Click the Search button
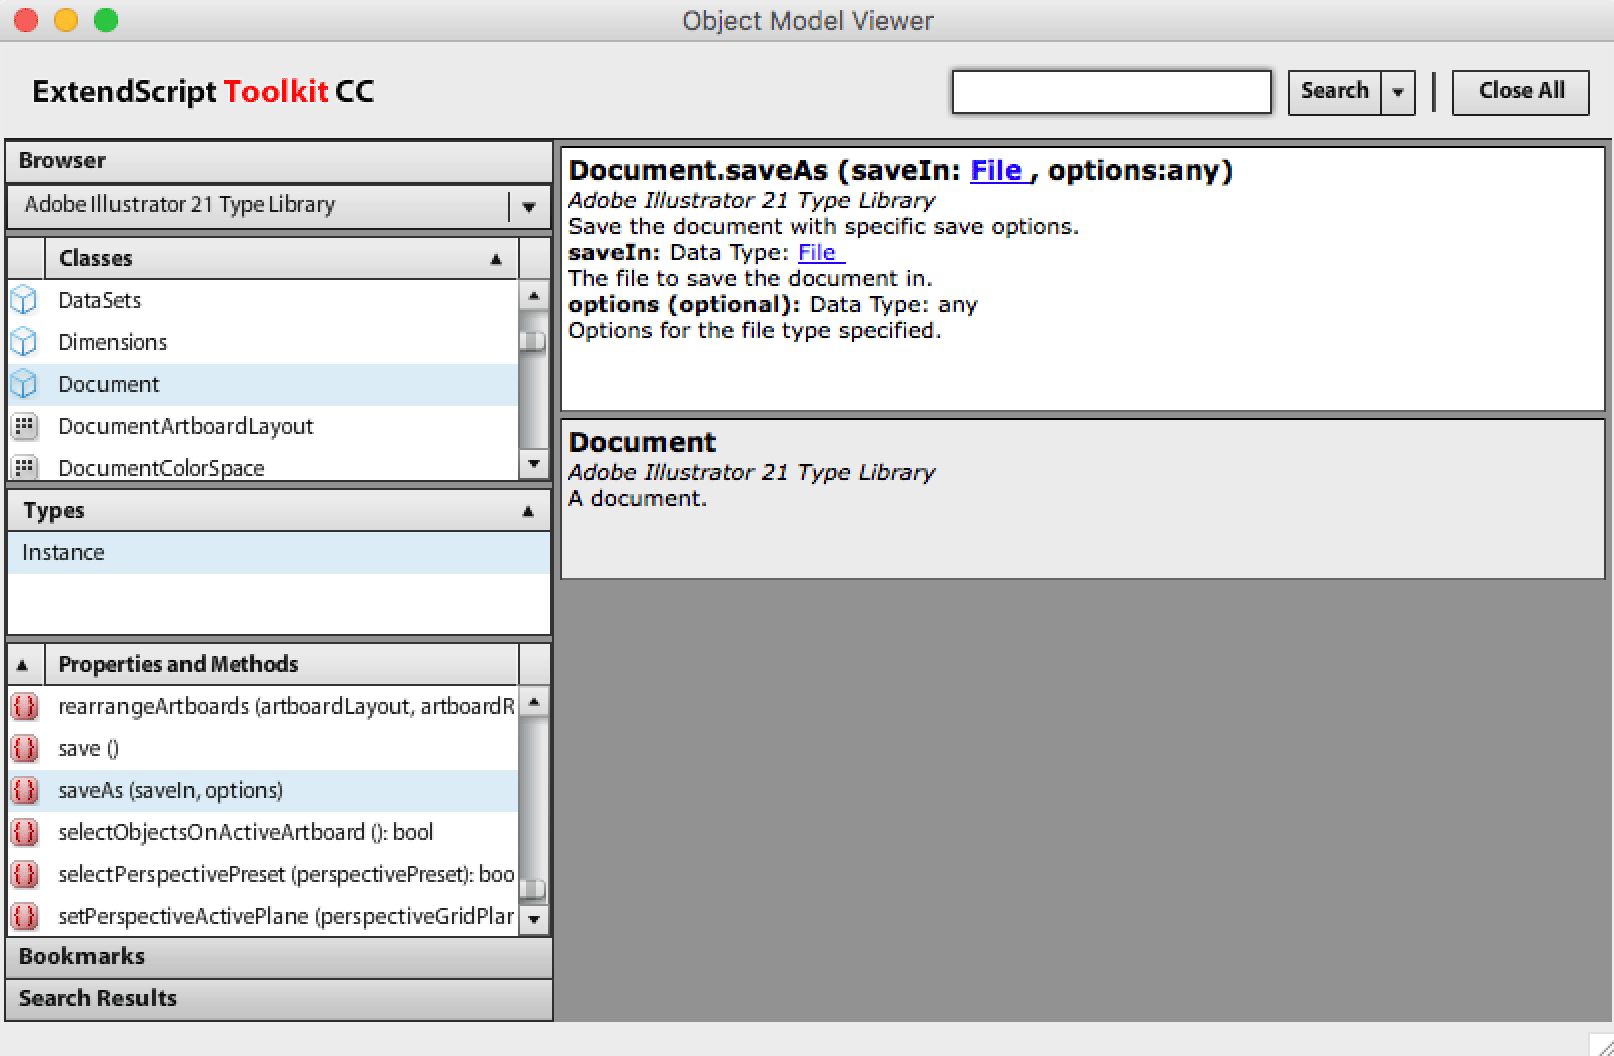Screen dimensions: 1614x1056 point(1335,92)
